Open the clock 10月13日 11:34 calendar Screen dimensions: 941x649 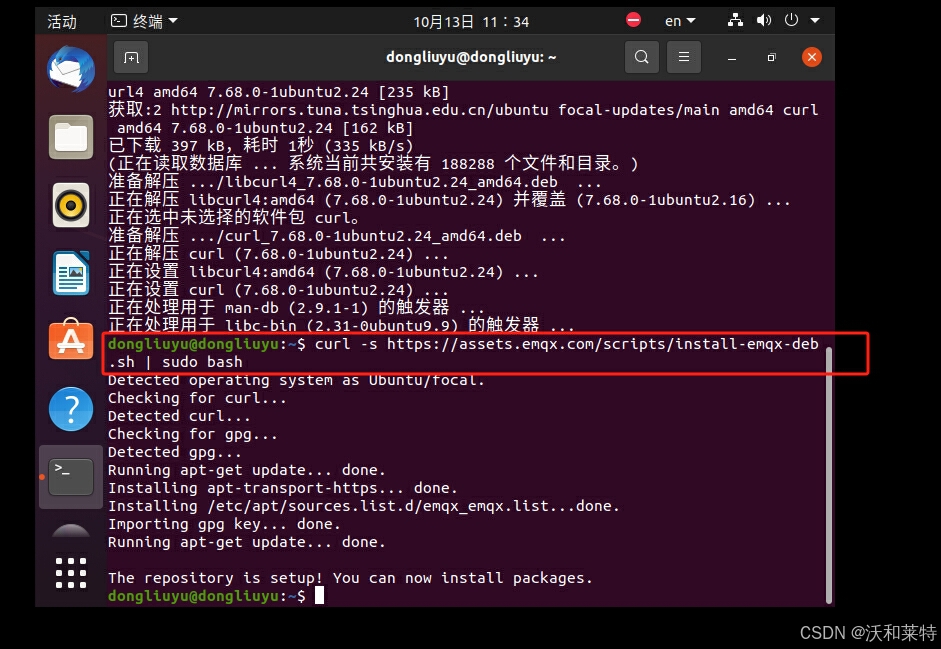click(471, 22)
